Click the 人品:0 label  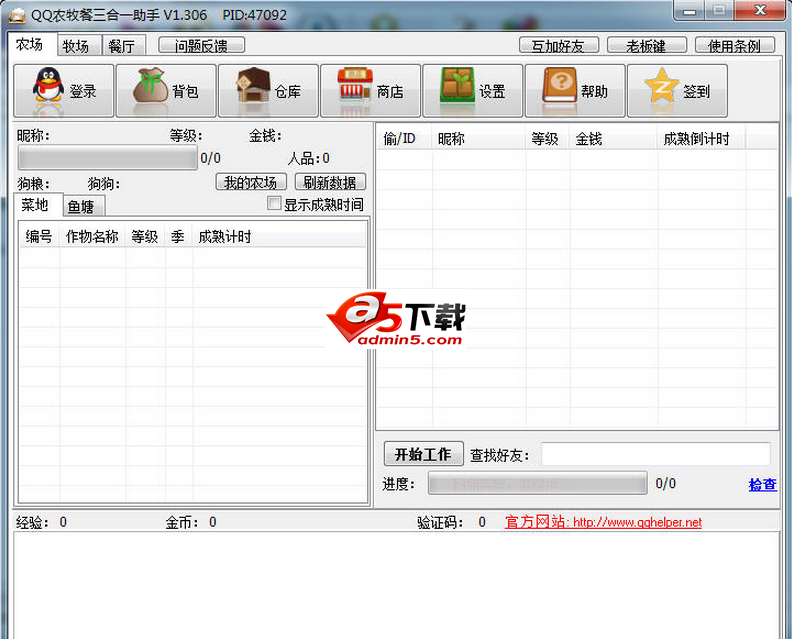click(309, 159)
